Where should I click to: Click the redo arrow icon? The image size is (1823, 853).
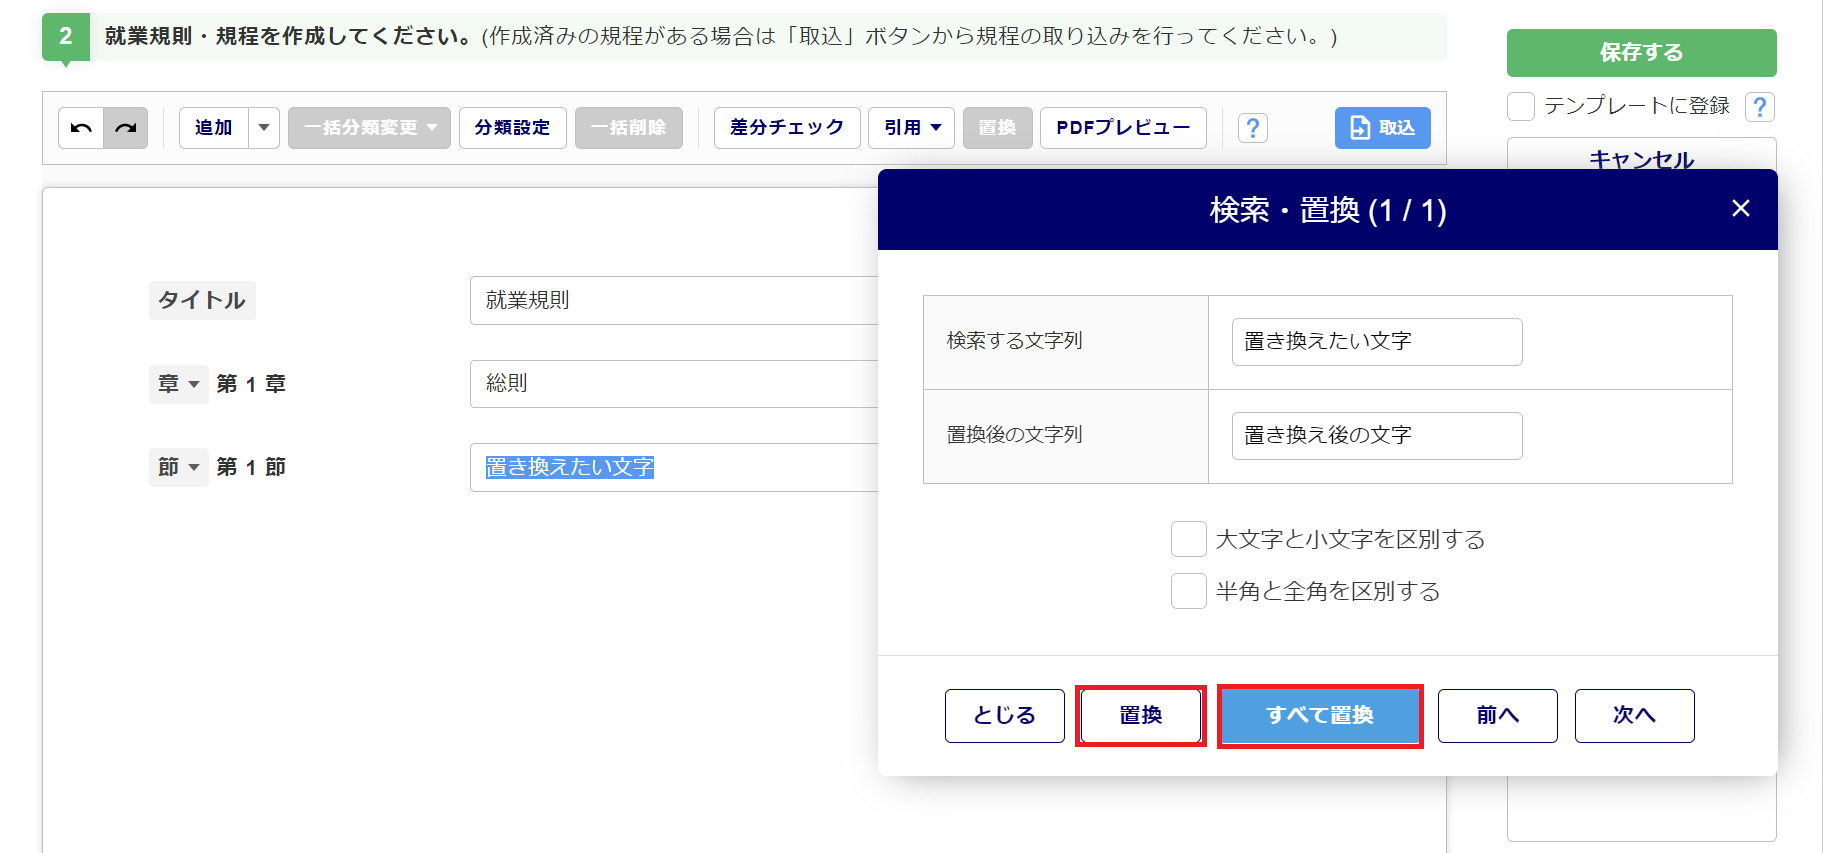coord(126,128)
